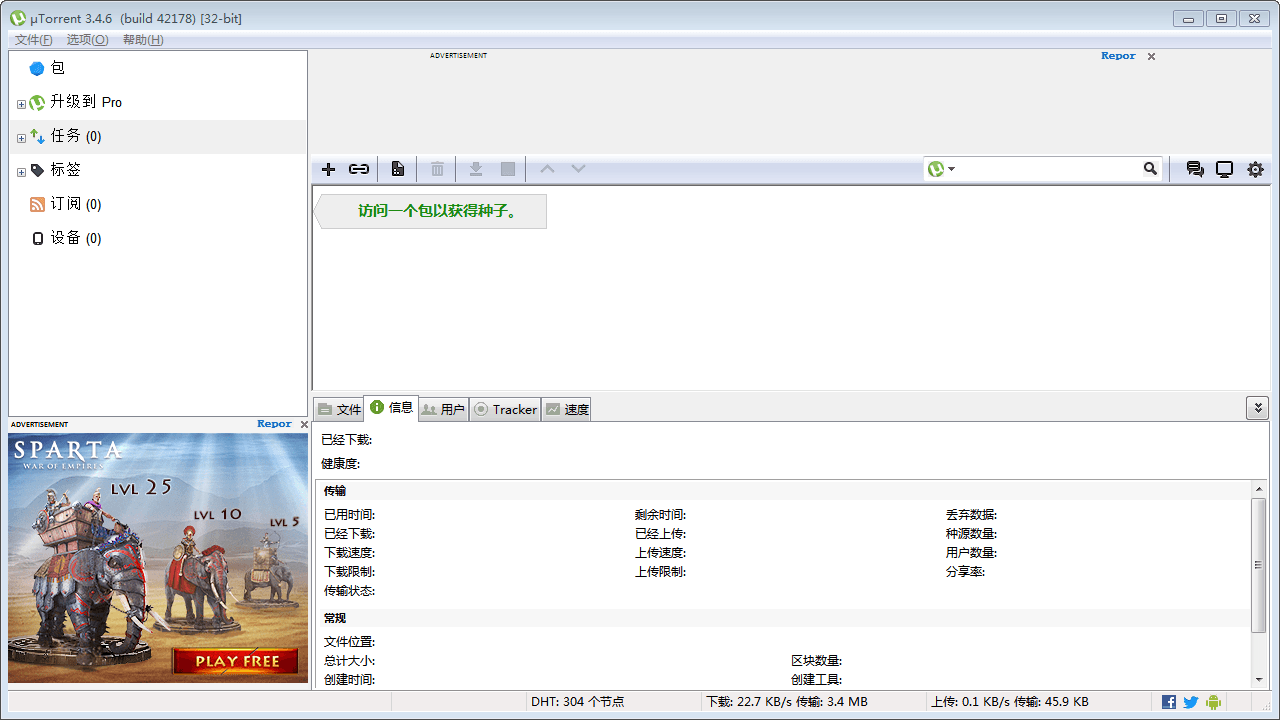Click the Move Down Queue arrow

coord(578,169)
